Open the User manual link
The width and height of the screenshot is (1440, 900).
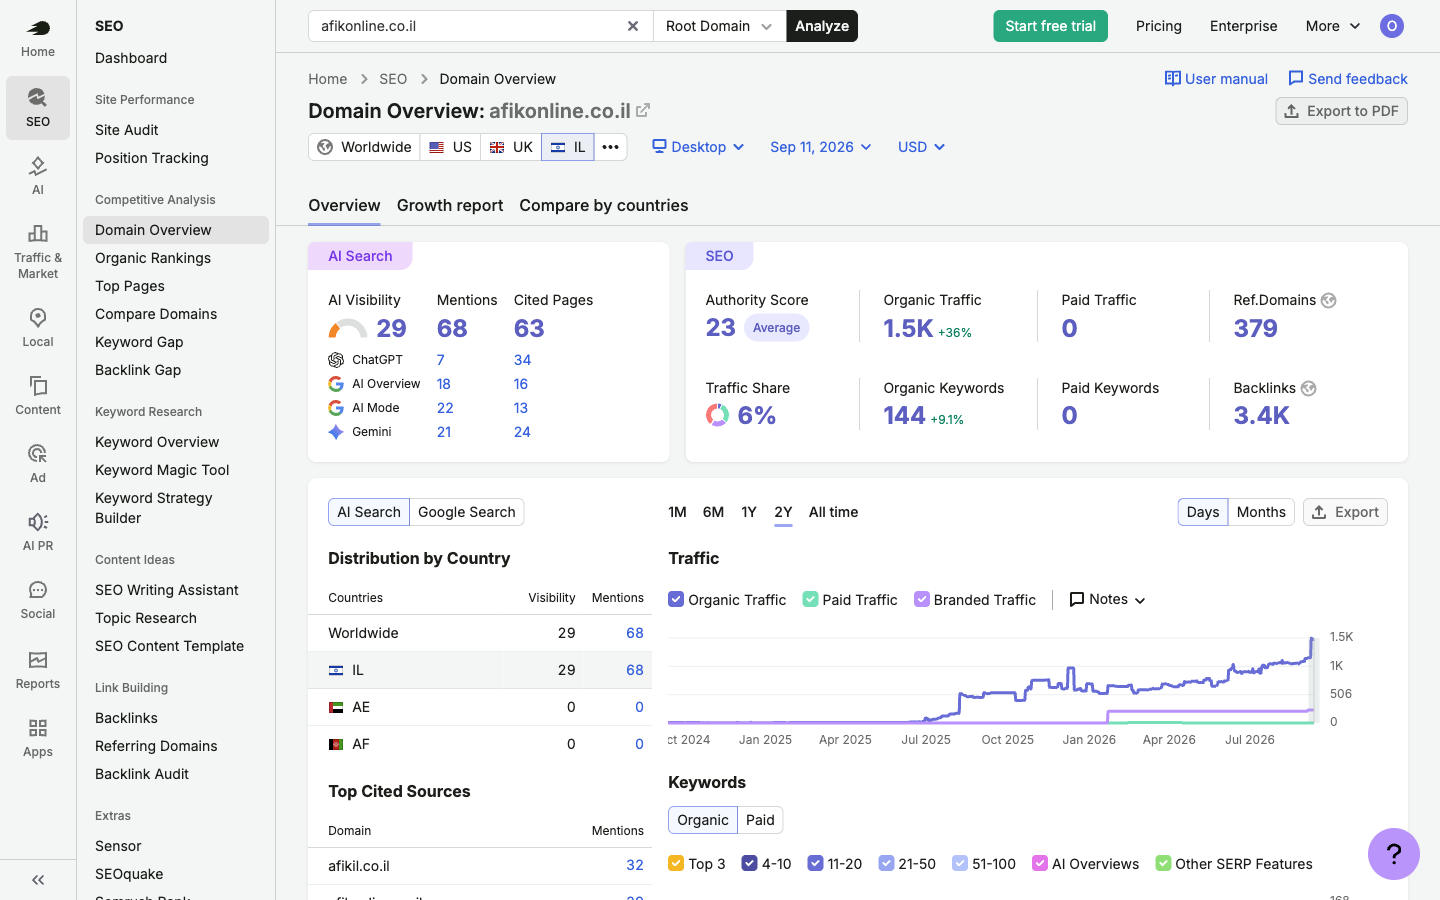[1216, 79]
